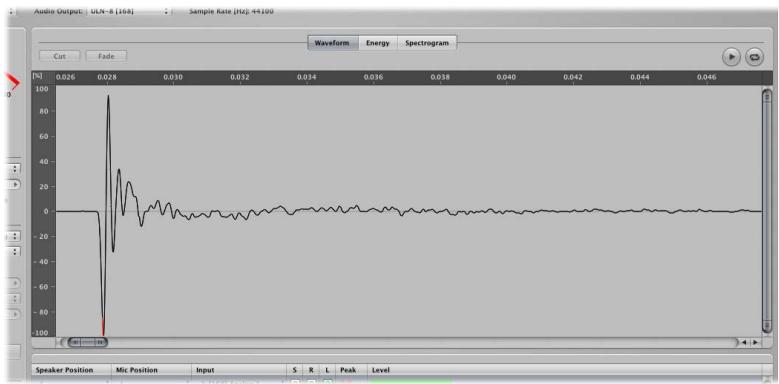Switch to the Waveform tab
The width and height of the screenshot is (779, 384).
(332, 43)
